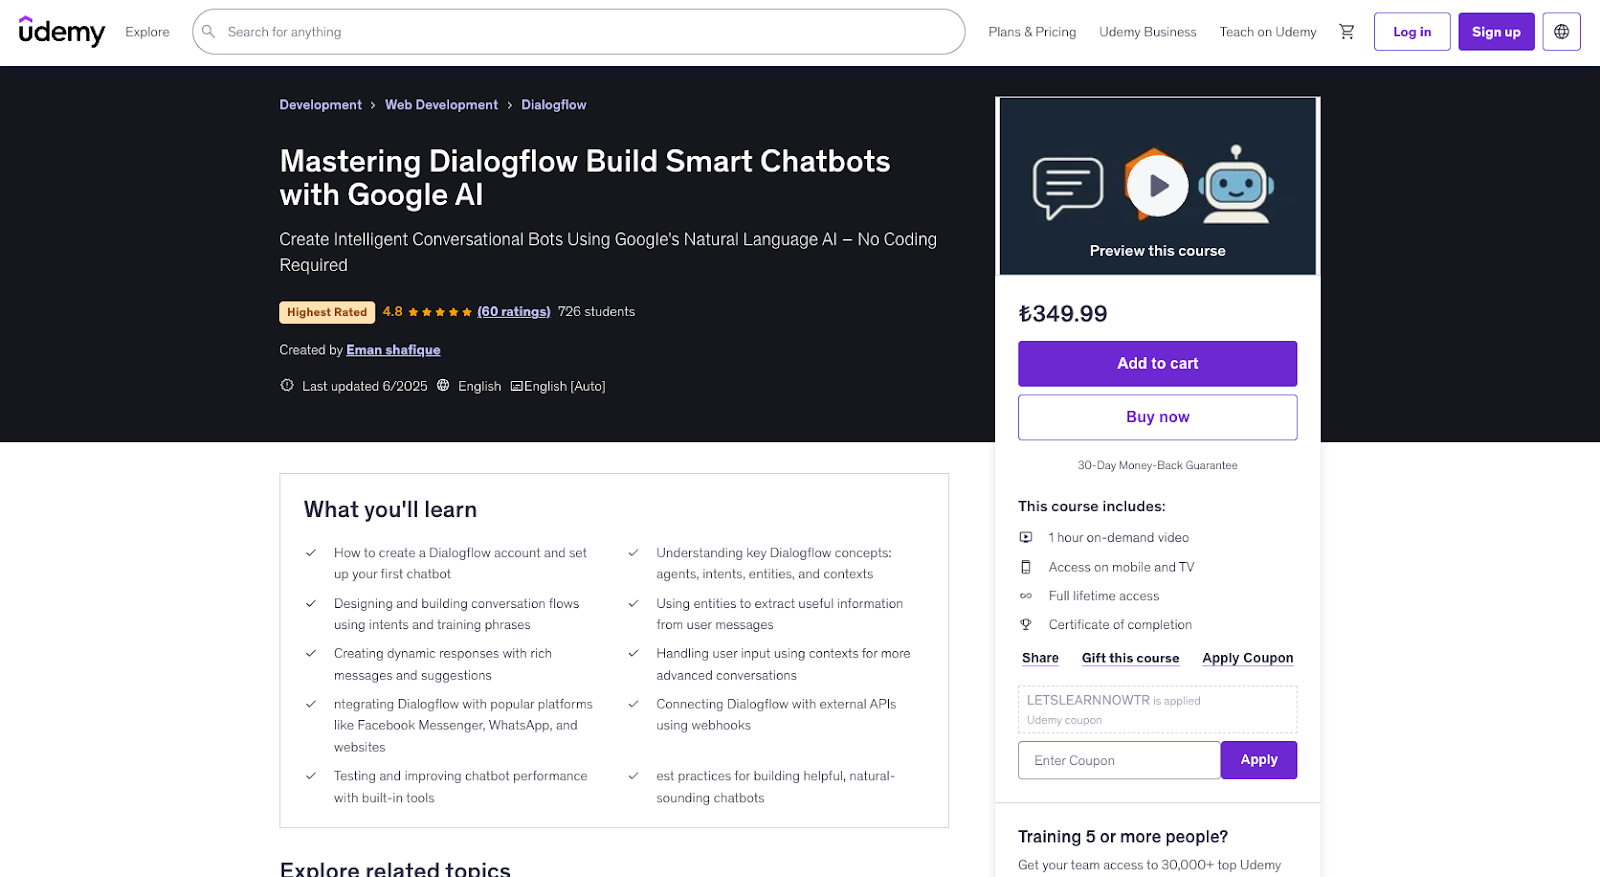Image resolution: width=1600 pixels, height=877 pixels.
Task: Click the checkmark beside 'Using entities to extract'
Action: click(633, 604)
